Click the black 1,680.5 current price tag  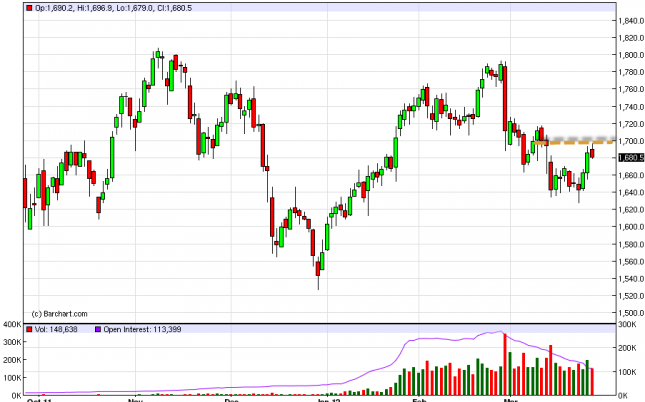631,158
